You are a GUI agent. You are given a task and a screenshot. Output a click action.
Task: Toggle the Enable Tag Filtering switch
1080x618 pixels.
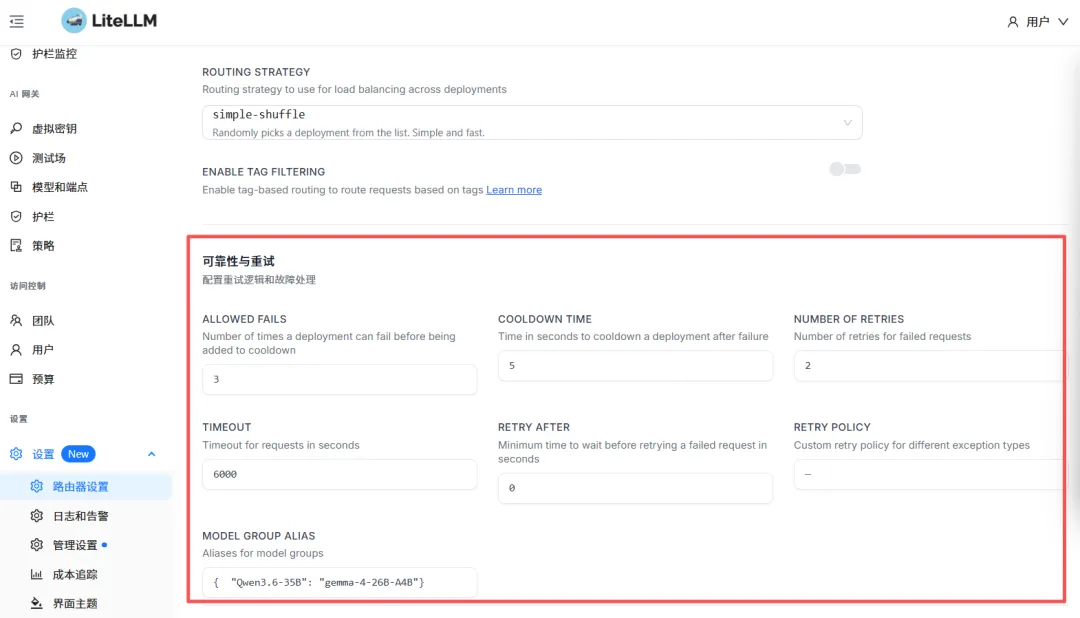(x=845, y=169)
